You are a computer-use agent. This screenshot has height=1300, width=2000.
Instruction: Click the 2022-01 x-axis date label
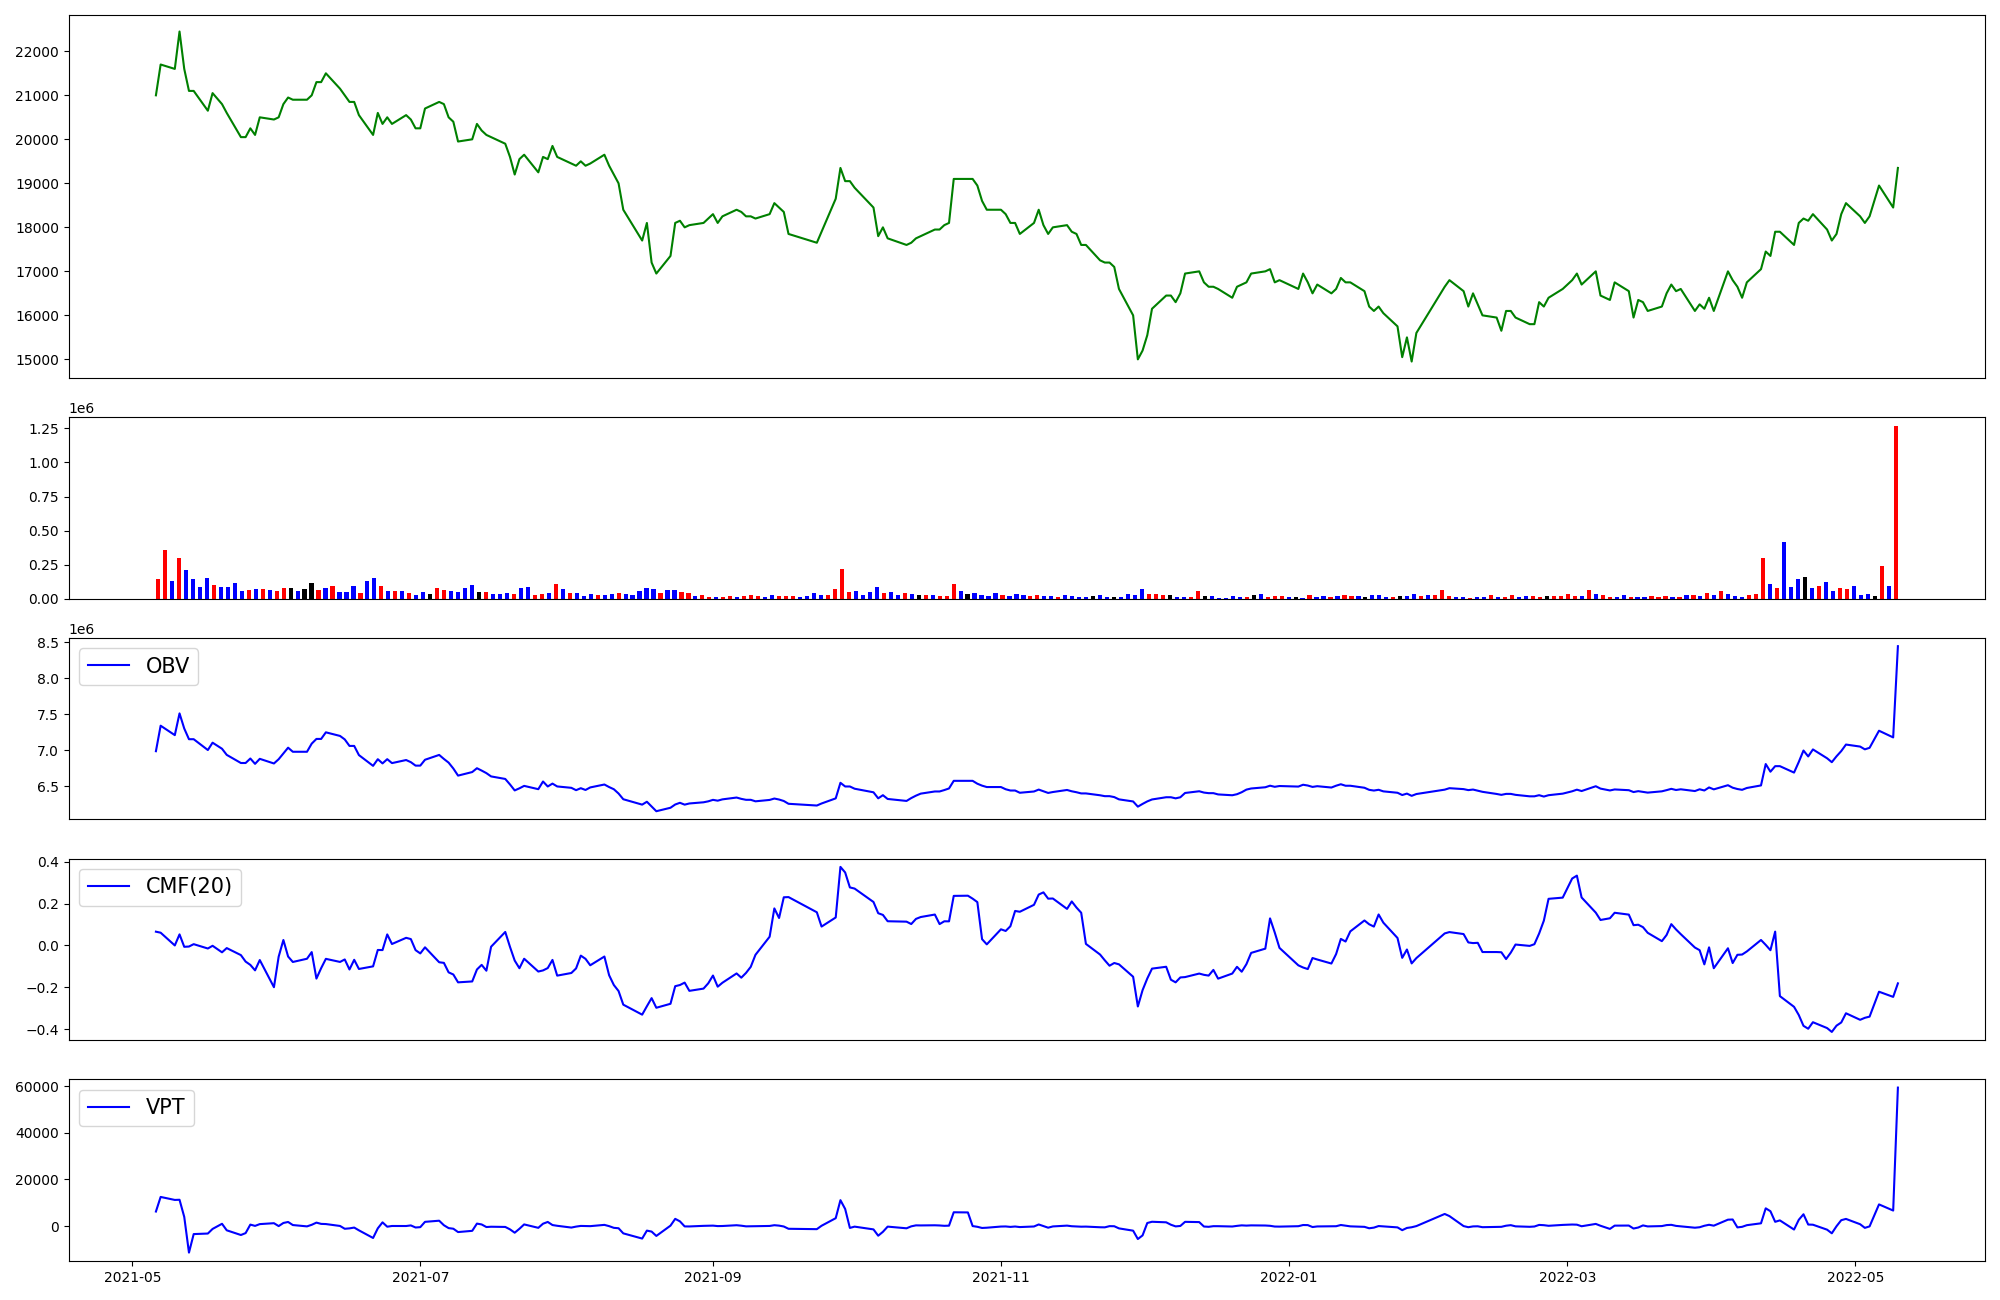pyautogui.click(x=1288, y=1277)
